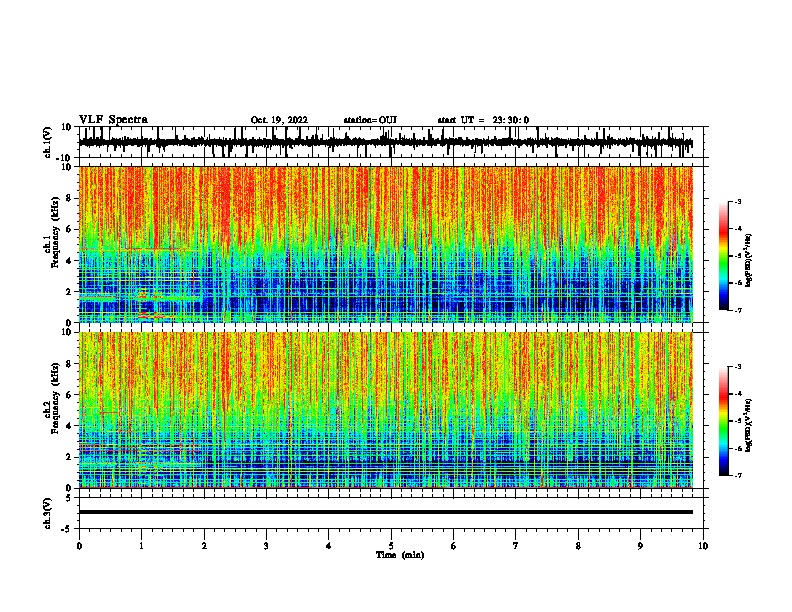The image size is (792, 612).
Task: Click the time axis tick label '9'
Action: pos(640,546)
